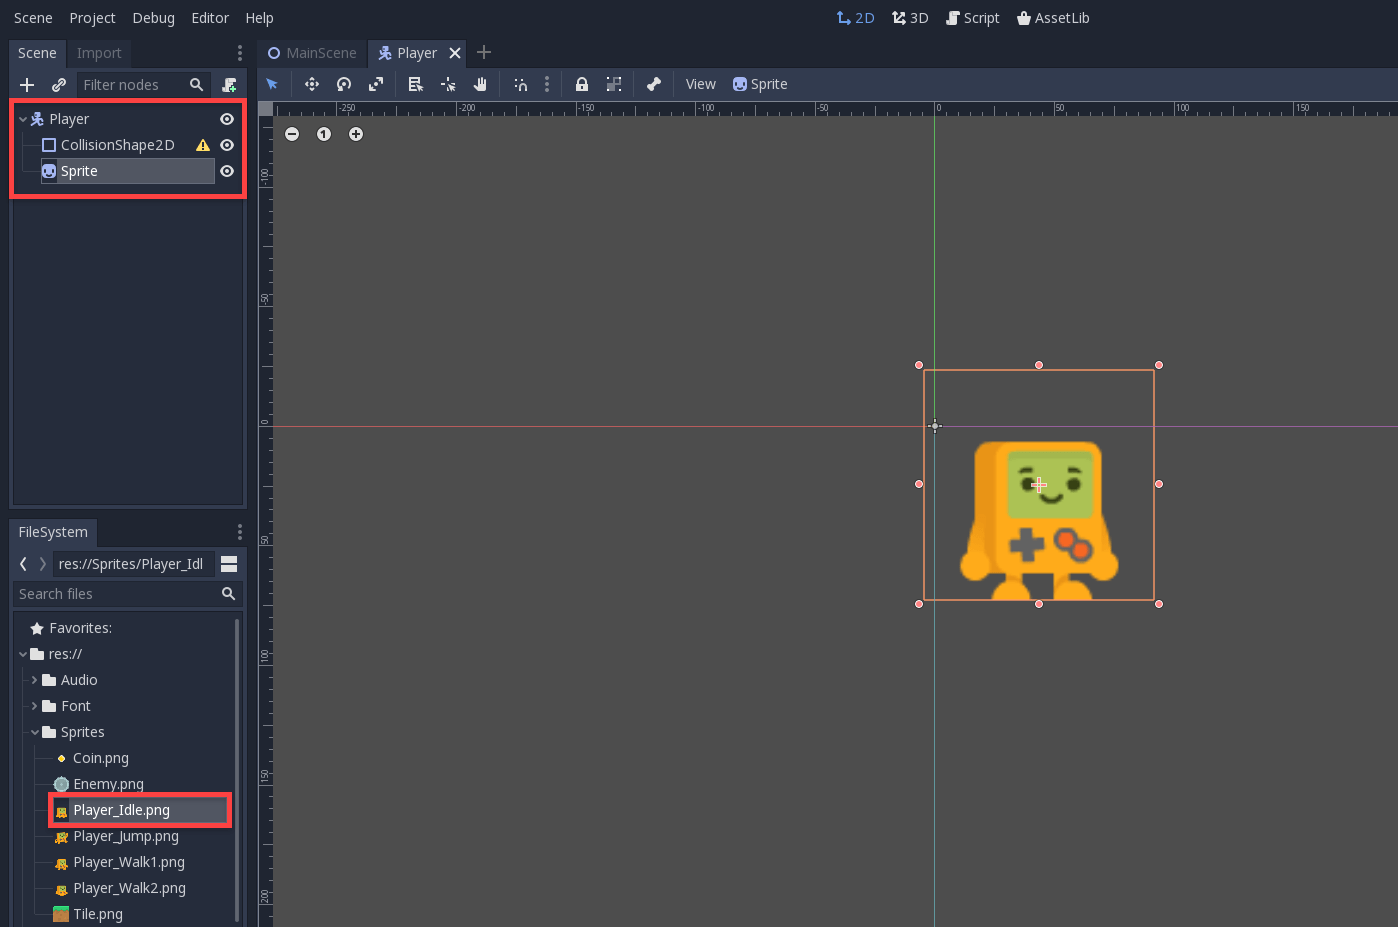The image size is (1398, 927).
Task: Open the Editor menu
Action: [x=210, y=18]
